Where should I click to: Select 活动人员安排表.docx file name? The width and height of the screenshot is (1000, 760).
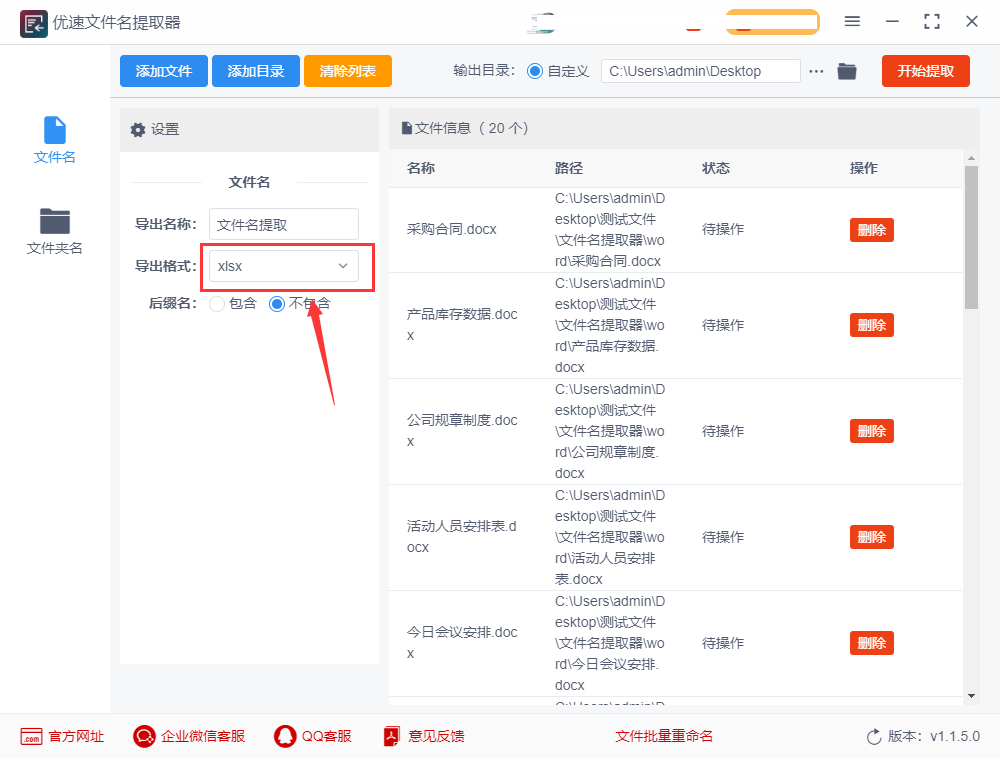coord(462,536)
